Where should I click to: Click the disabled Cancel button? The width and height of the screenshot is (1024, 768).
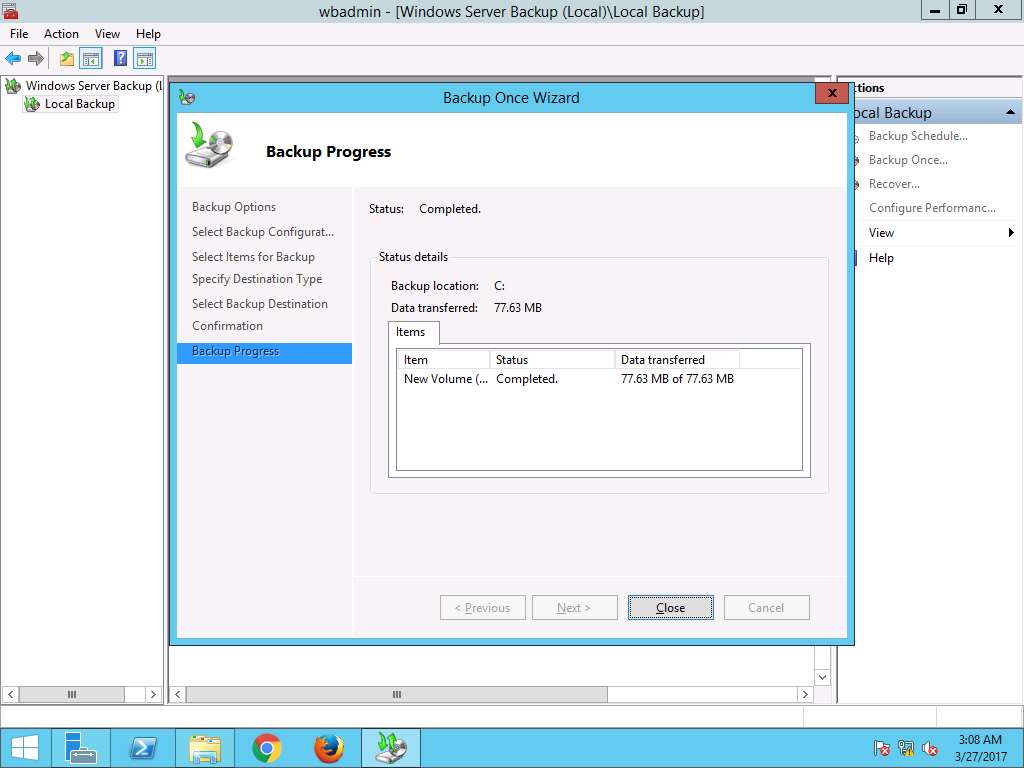pos(767,607)
